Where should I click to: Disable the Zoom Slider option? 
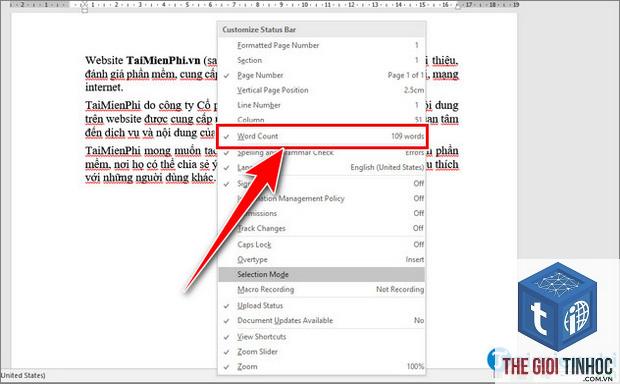[x=322, y=352]
